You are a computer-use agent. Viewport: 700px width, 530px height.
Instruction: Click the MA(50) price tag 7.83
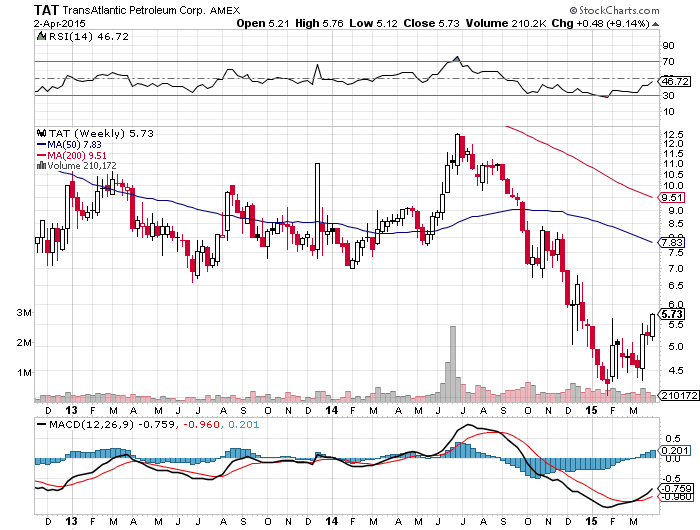pyautogui.click(x=671, y=242)
